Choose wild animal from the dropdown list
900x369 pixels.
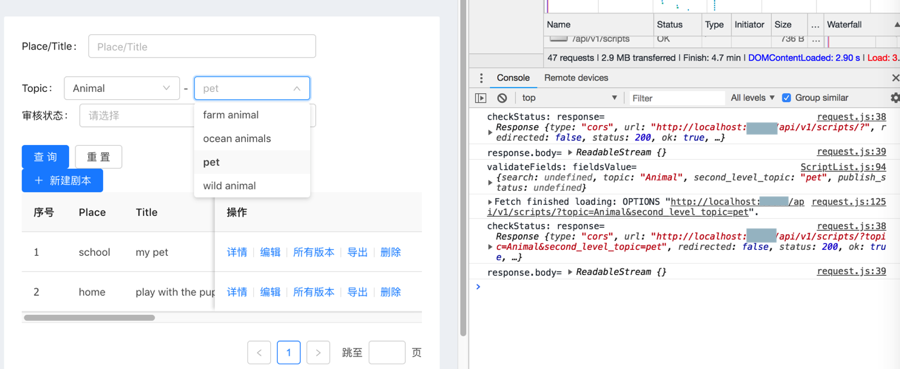pos(252,186)
